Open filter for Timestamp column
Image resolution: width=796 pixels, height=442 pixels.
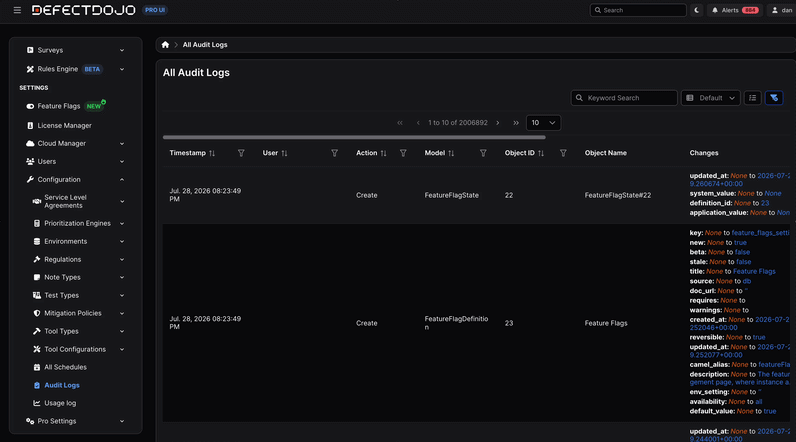pos(241,153)
